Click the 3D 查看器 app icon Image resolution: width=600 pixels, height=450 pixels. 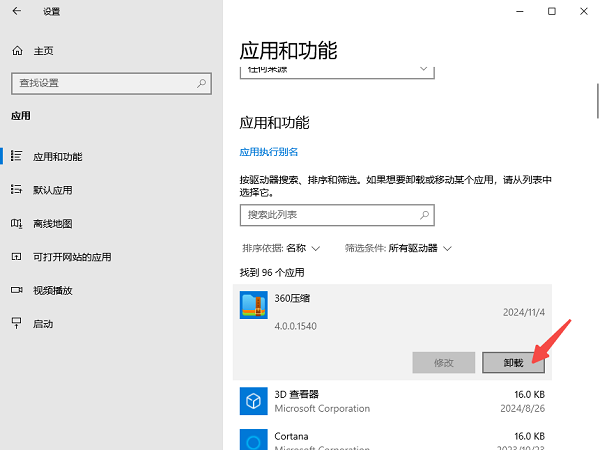pyautogui.click(x=254, y=401)
